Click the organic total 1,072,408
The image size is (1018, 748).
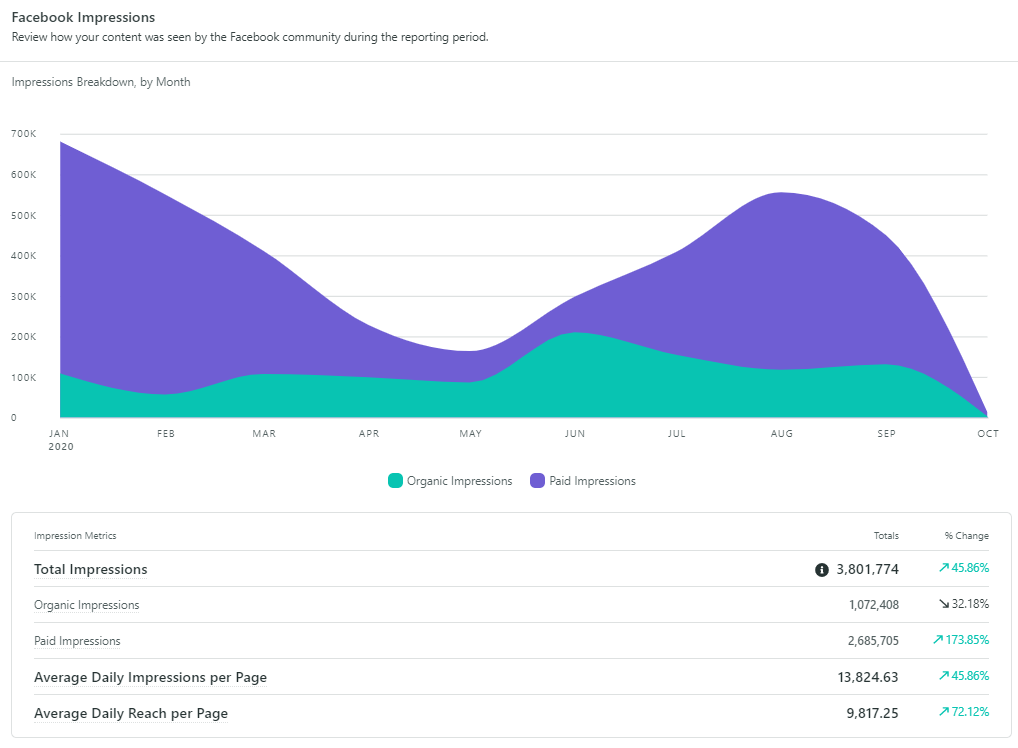point(874,605)
